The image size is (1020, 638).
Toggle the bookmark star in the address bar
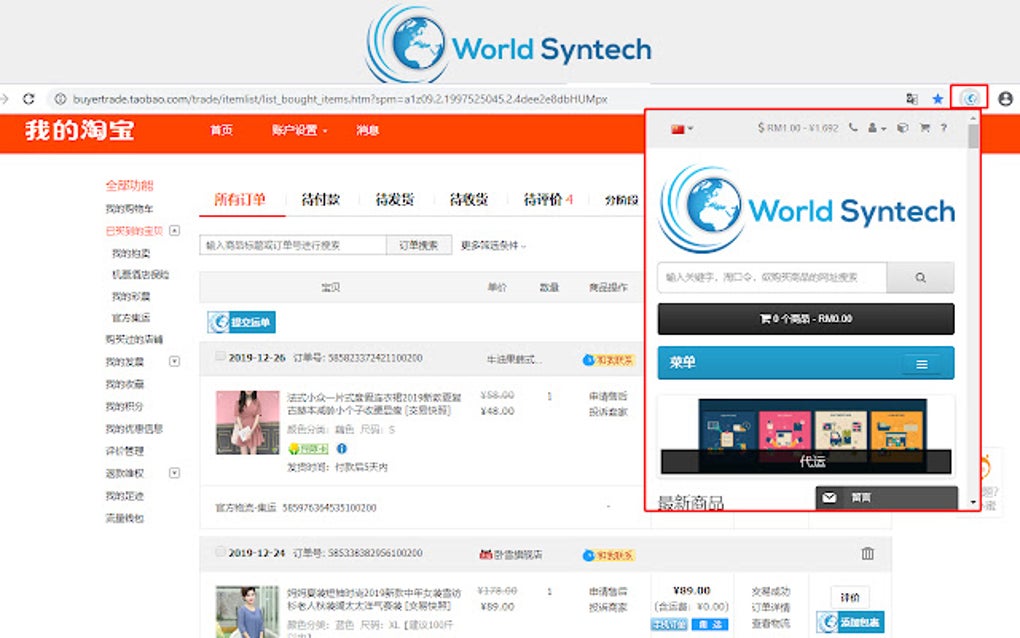937,98
